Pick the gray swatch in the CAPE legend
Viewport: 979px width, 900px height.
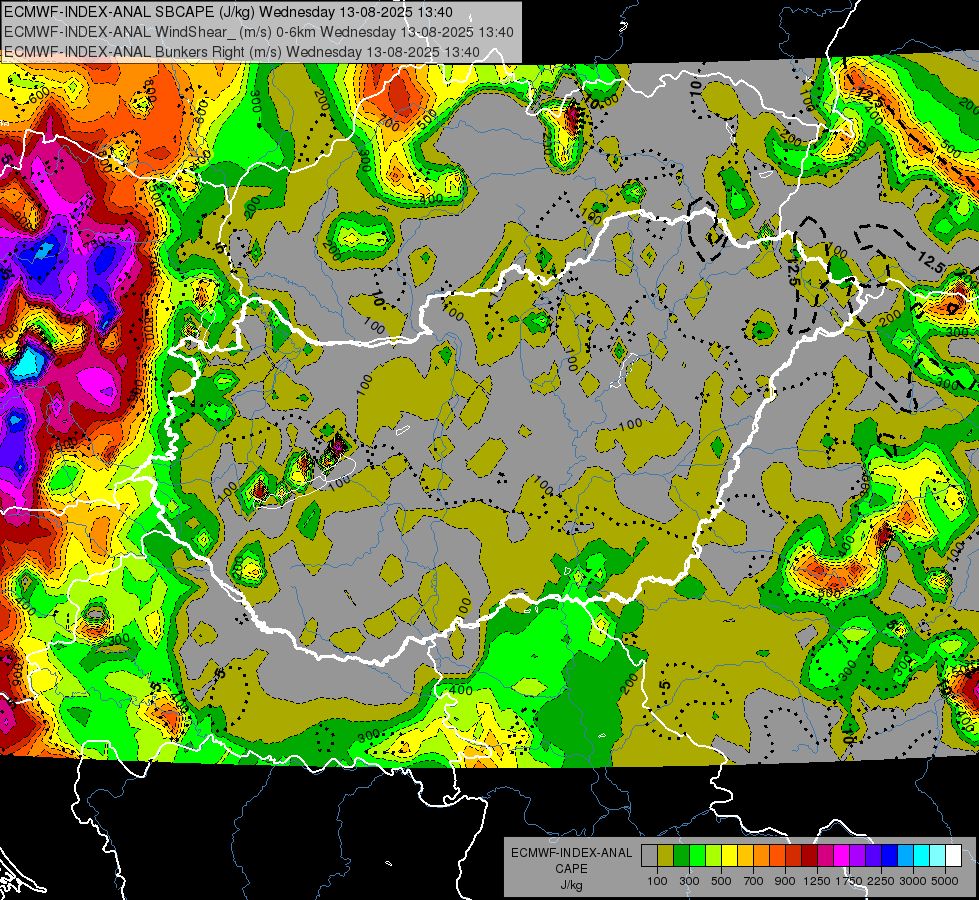(649, 855)
